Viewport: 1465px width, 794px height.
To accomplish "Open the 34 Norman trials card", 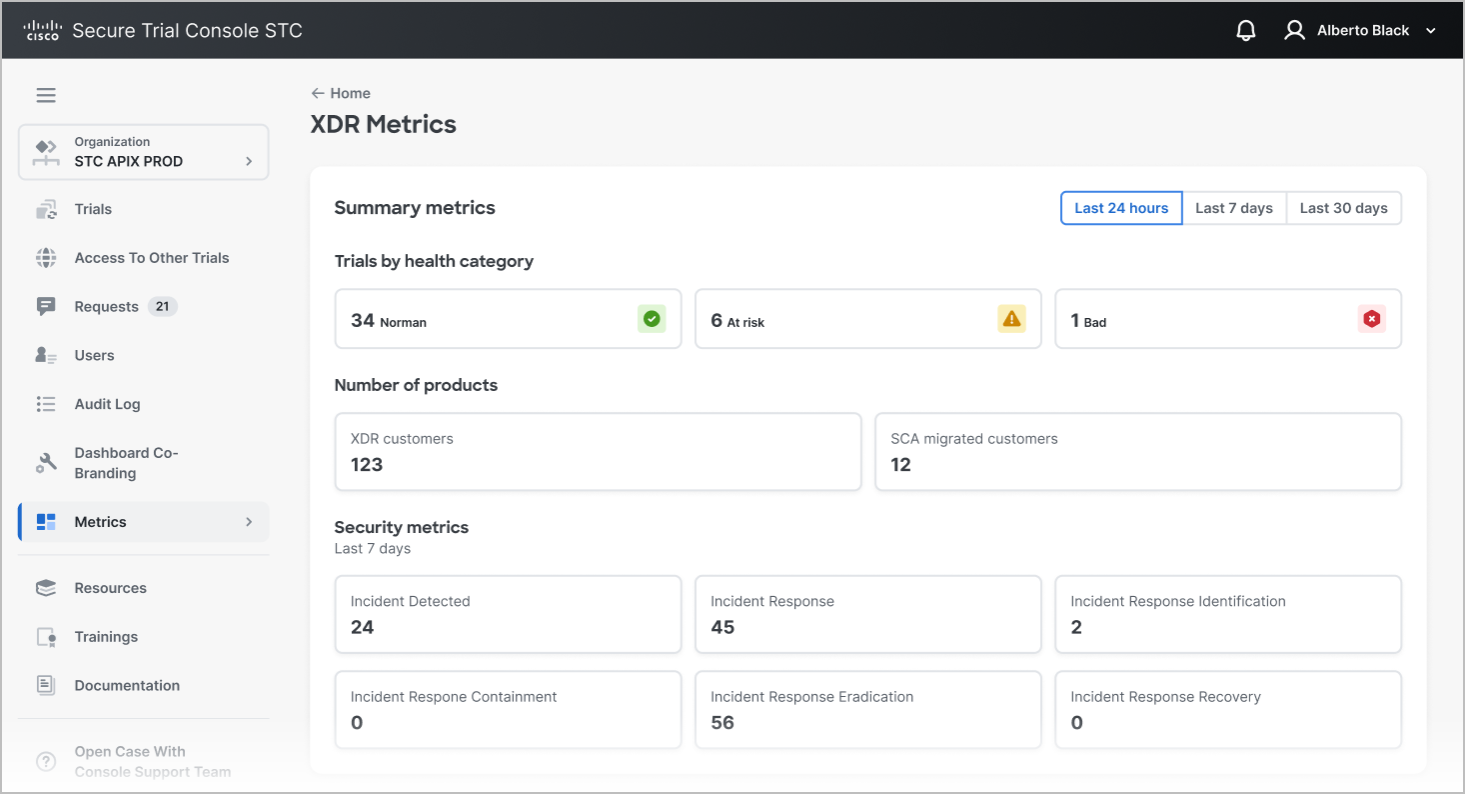I will (x=508, y=319).
